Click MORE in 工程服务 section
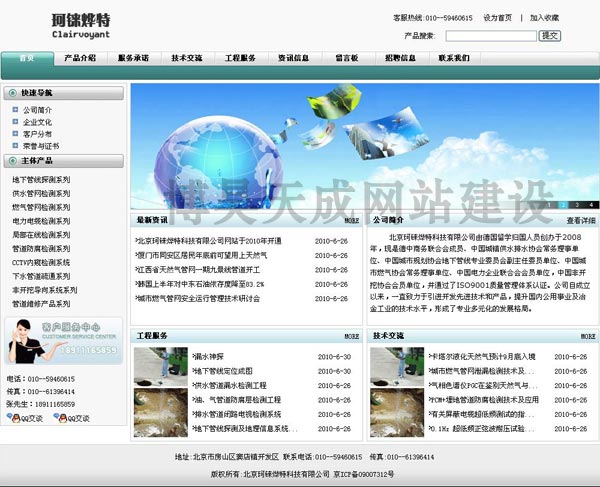This screenshot has height=487, width=600. 352,336
